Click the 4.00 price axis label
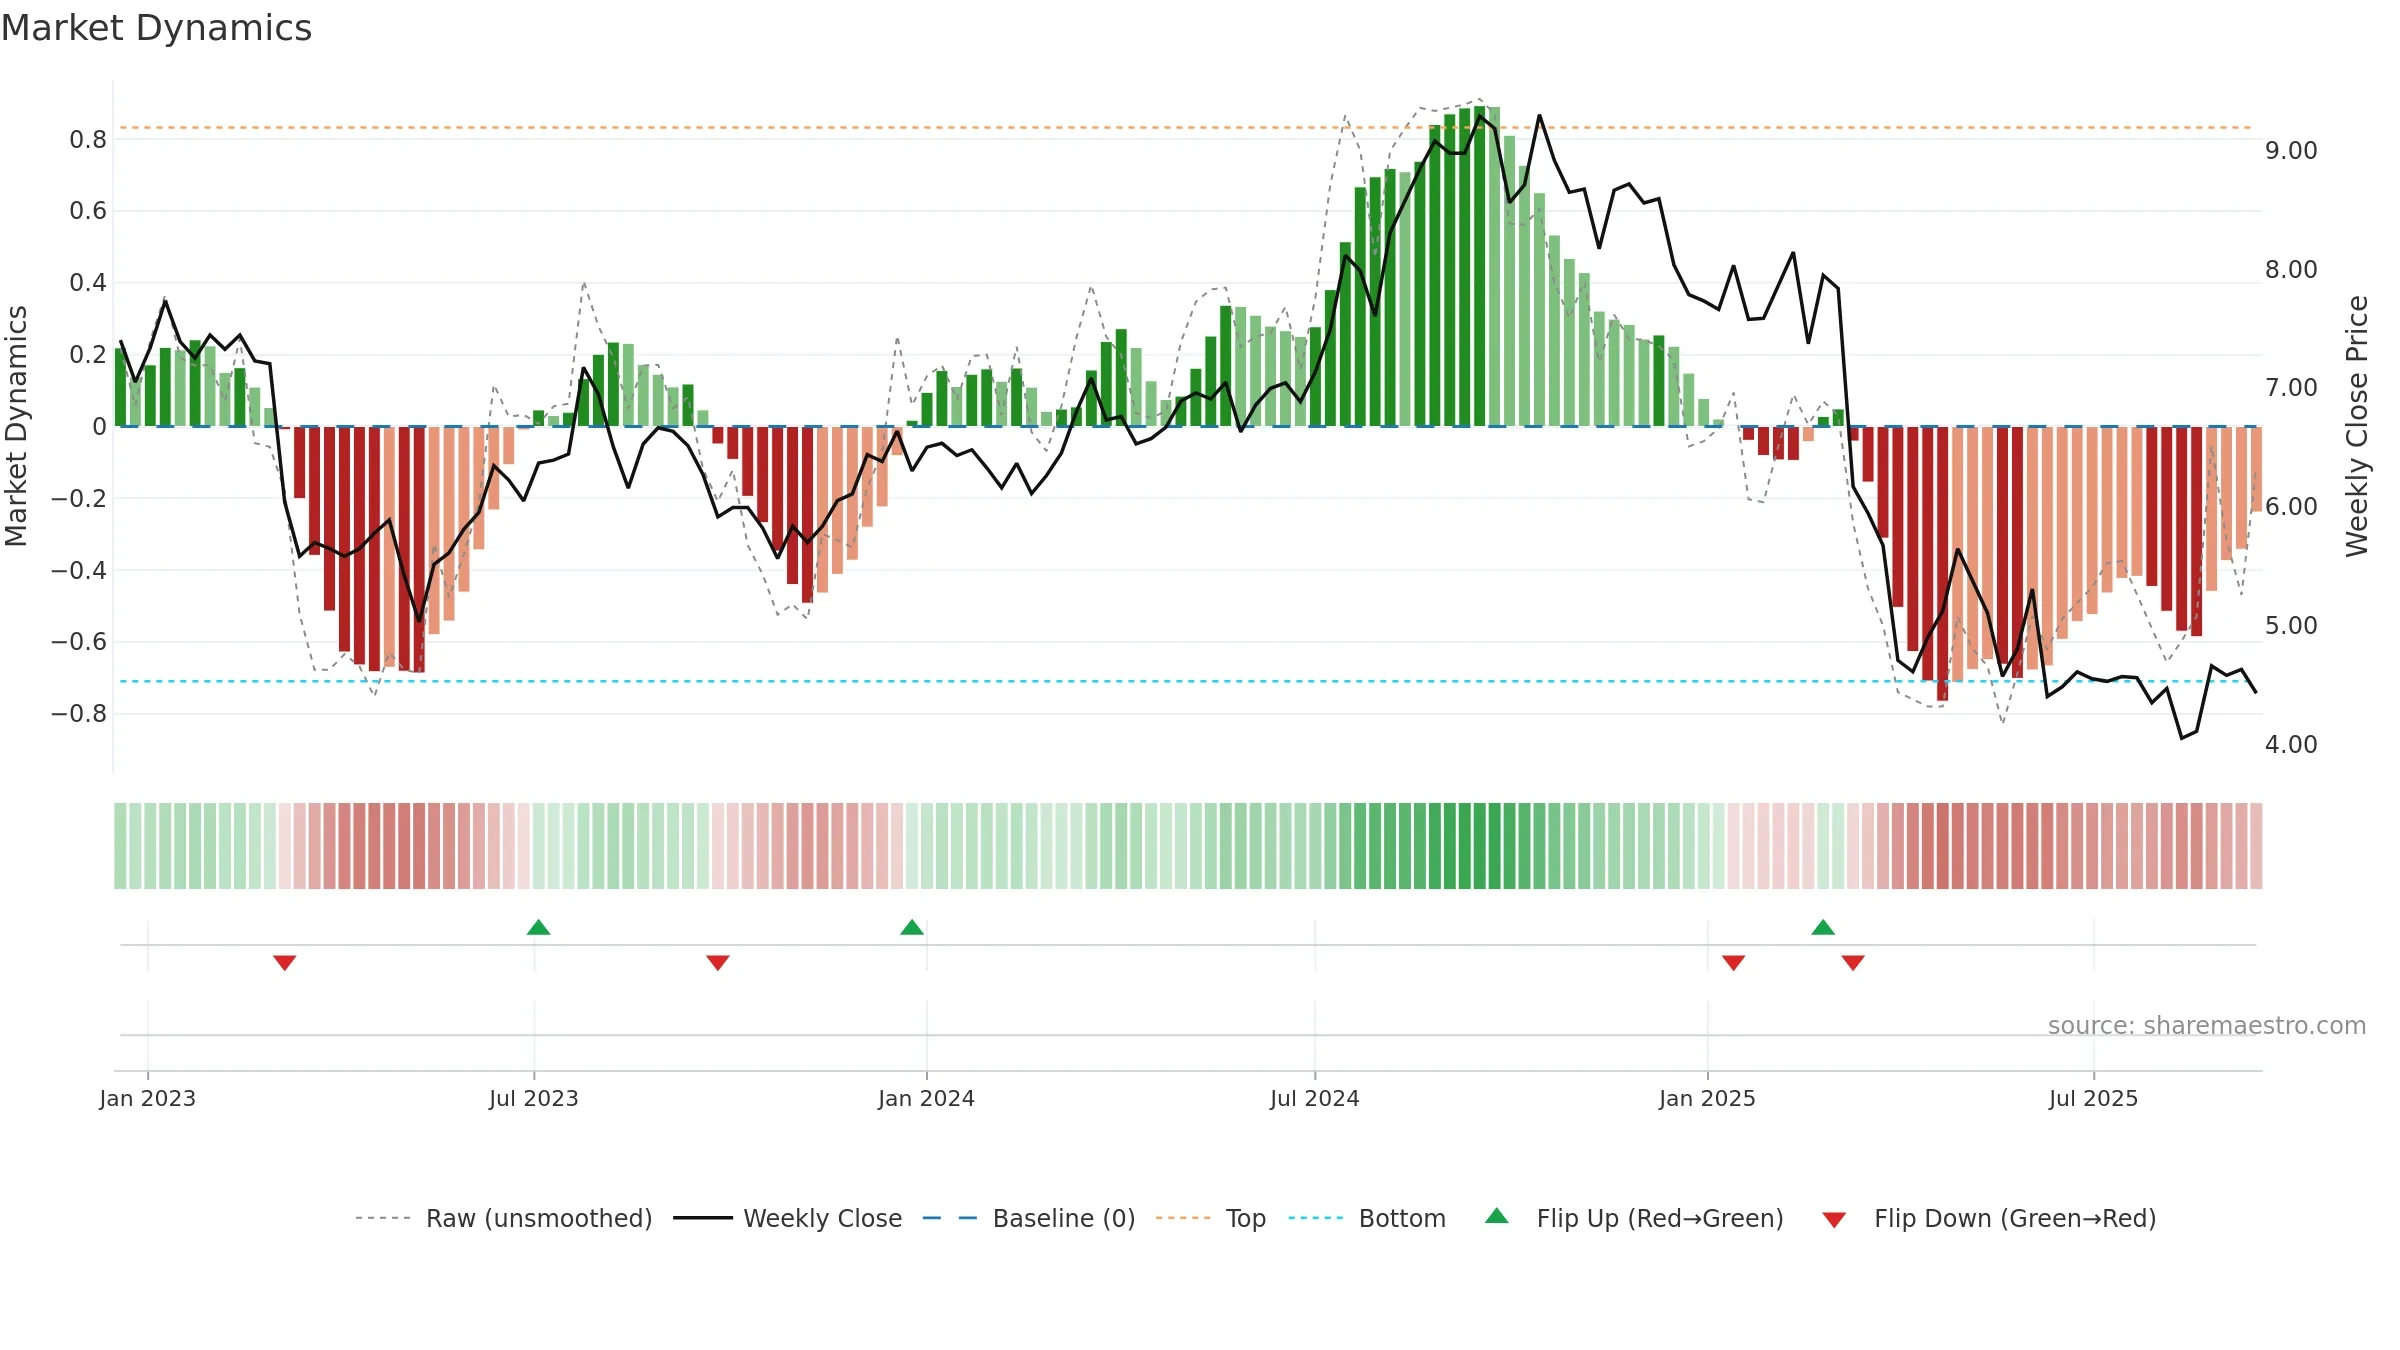 click(2291, 745)
